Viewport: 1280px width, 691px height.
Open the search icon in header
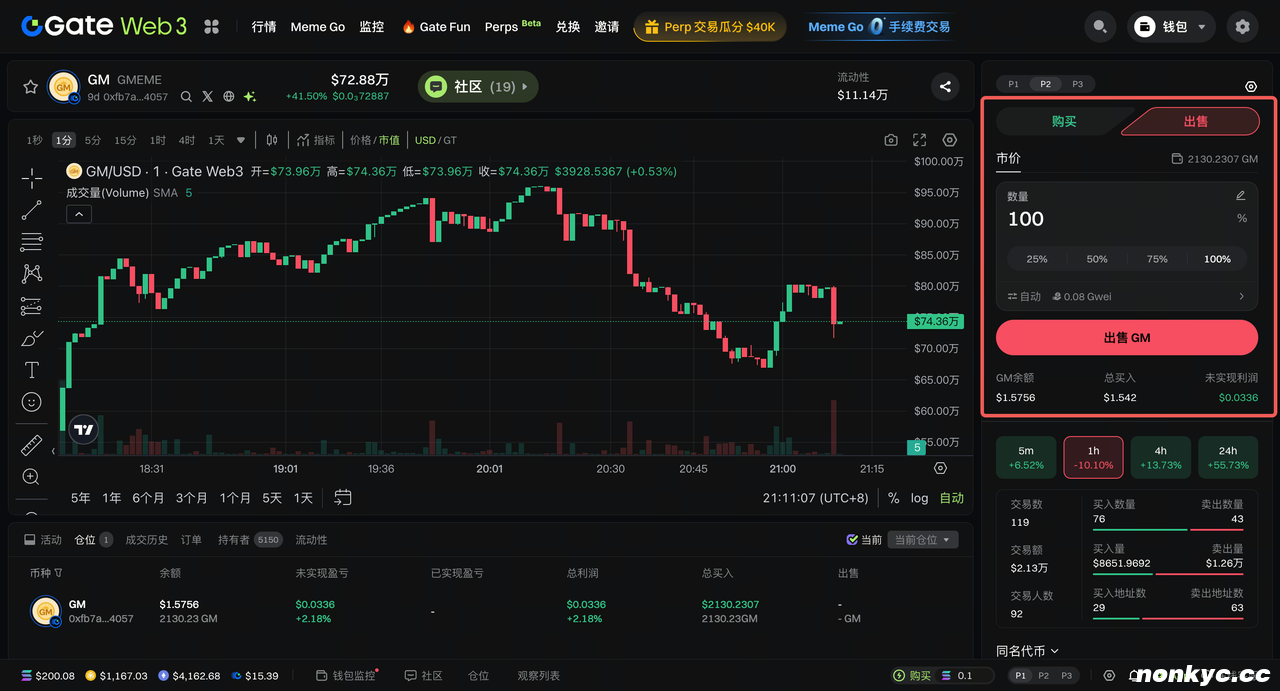[1100, 27]
